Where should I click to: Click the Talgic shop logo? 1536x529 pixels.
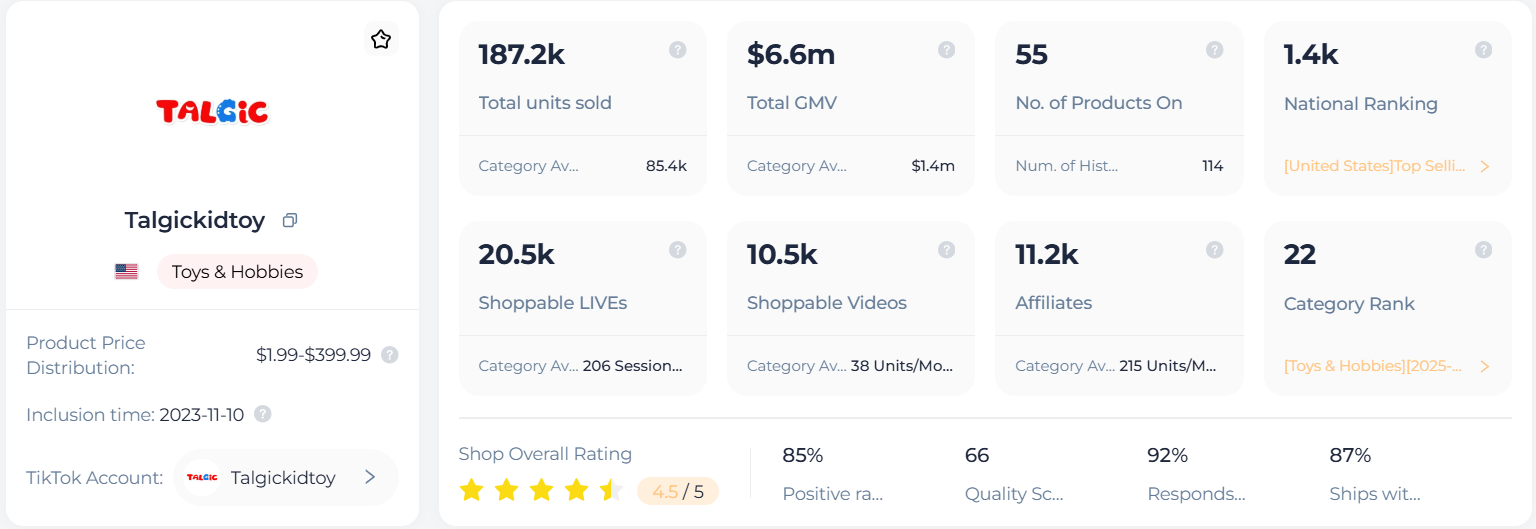[212, 111]
